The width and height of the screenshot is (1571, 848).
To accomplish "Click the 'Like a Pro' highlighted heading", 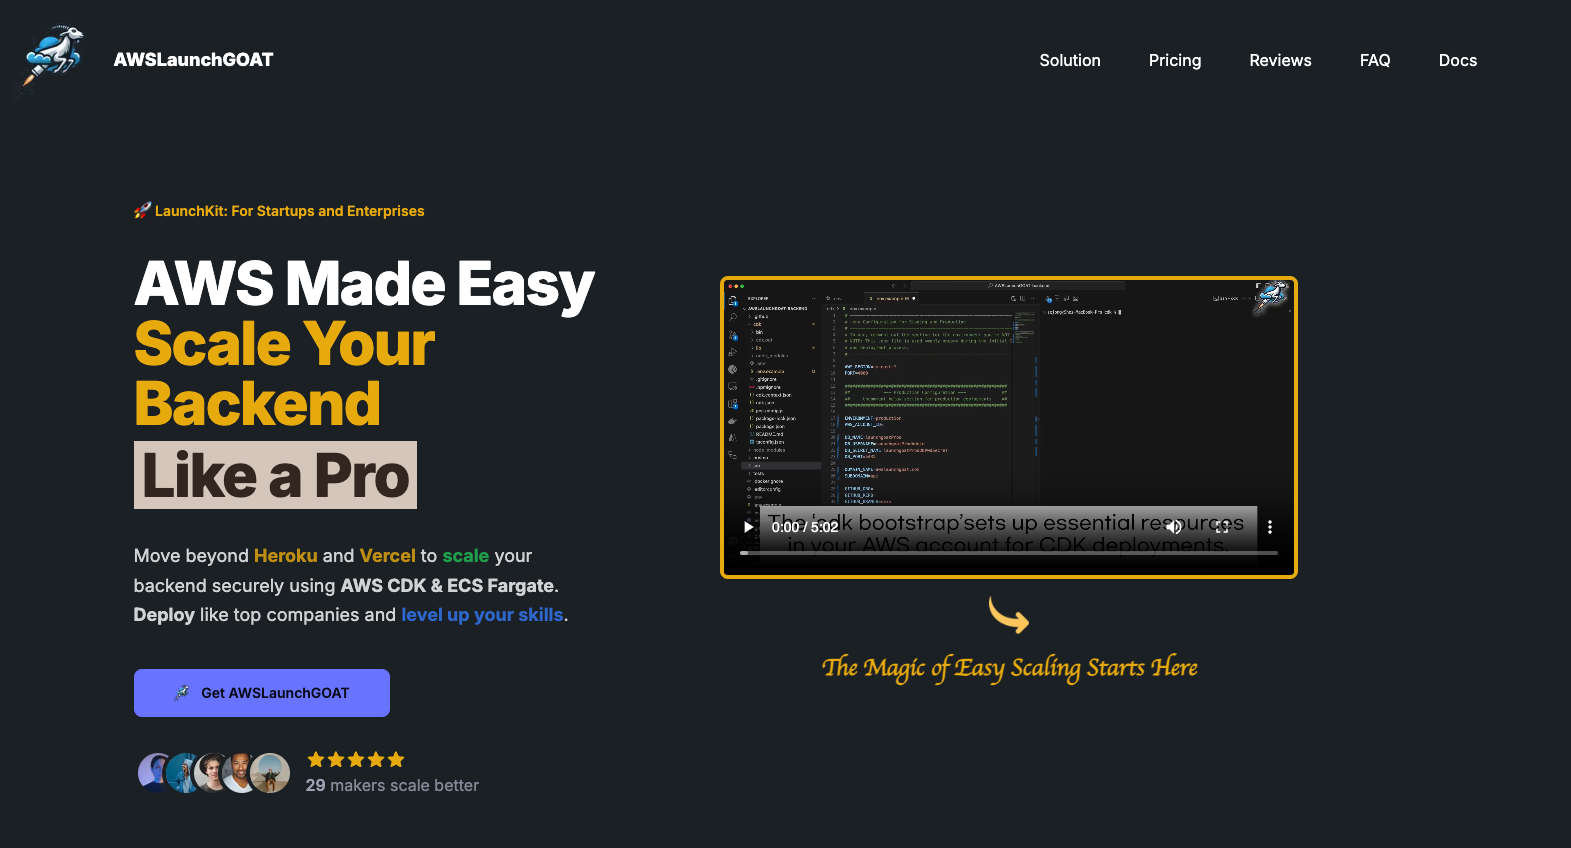I will click(275, 475).
